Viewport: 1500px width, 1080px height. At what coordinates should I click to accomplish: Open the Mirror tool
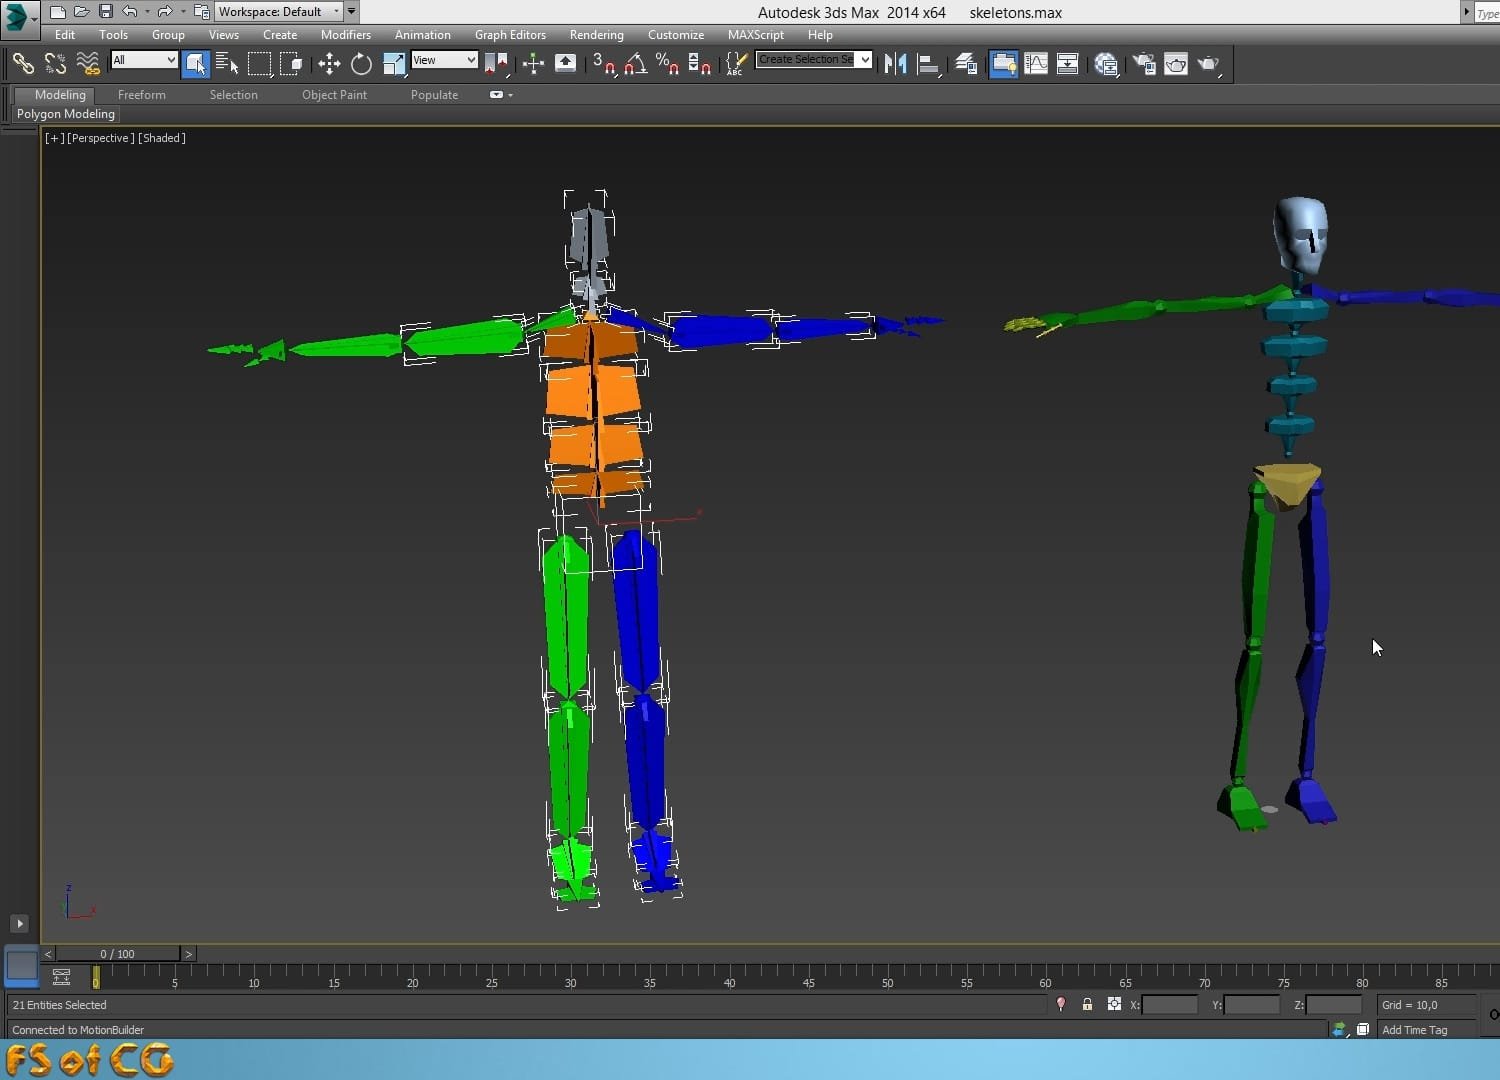click(895, 64)
